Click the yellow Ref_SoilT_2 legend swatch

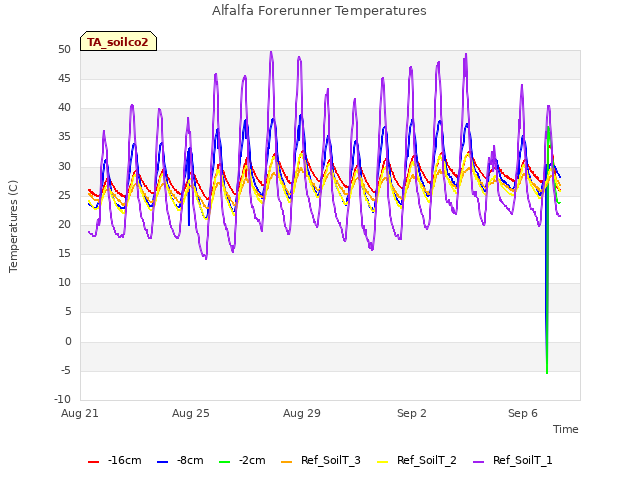click(382, 462)
